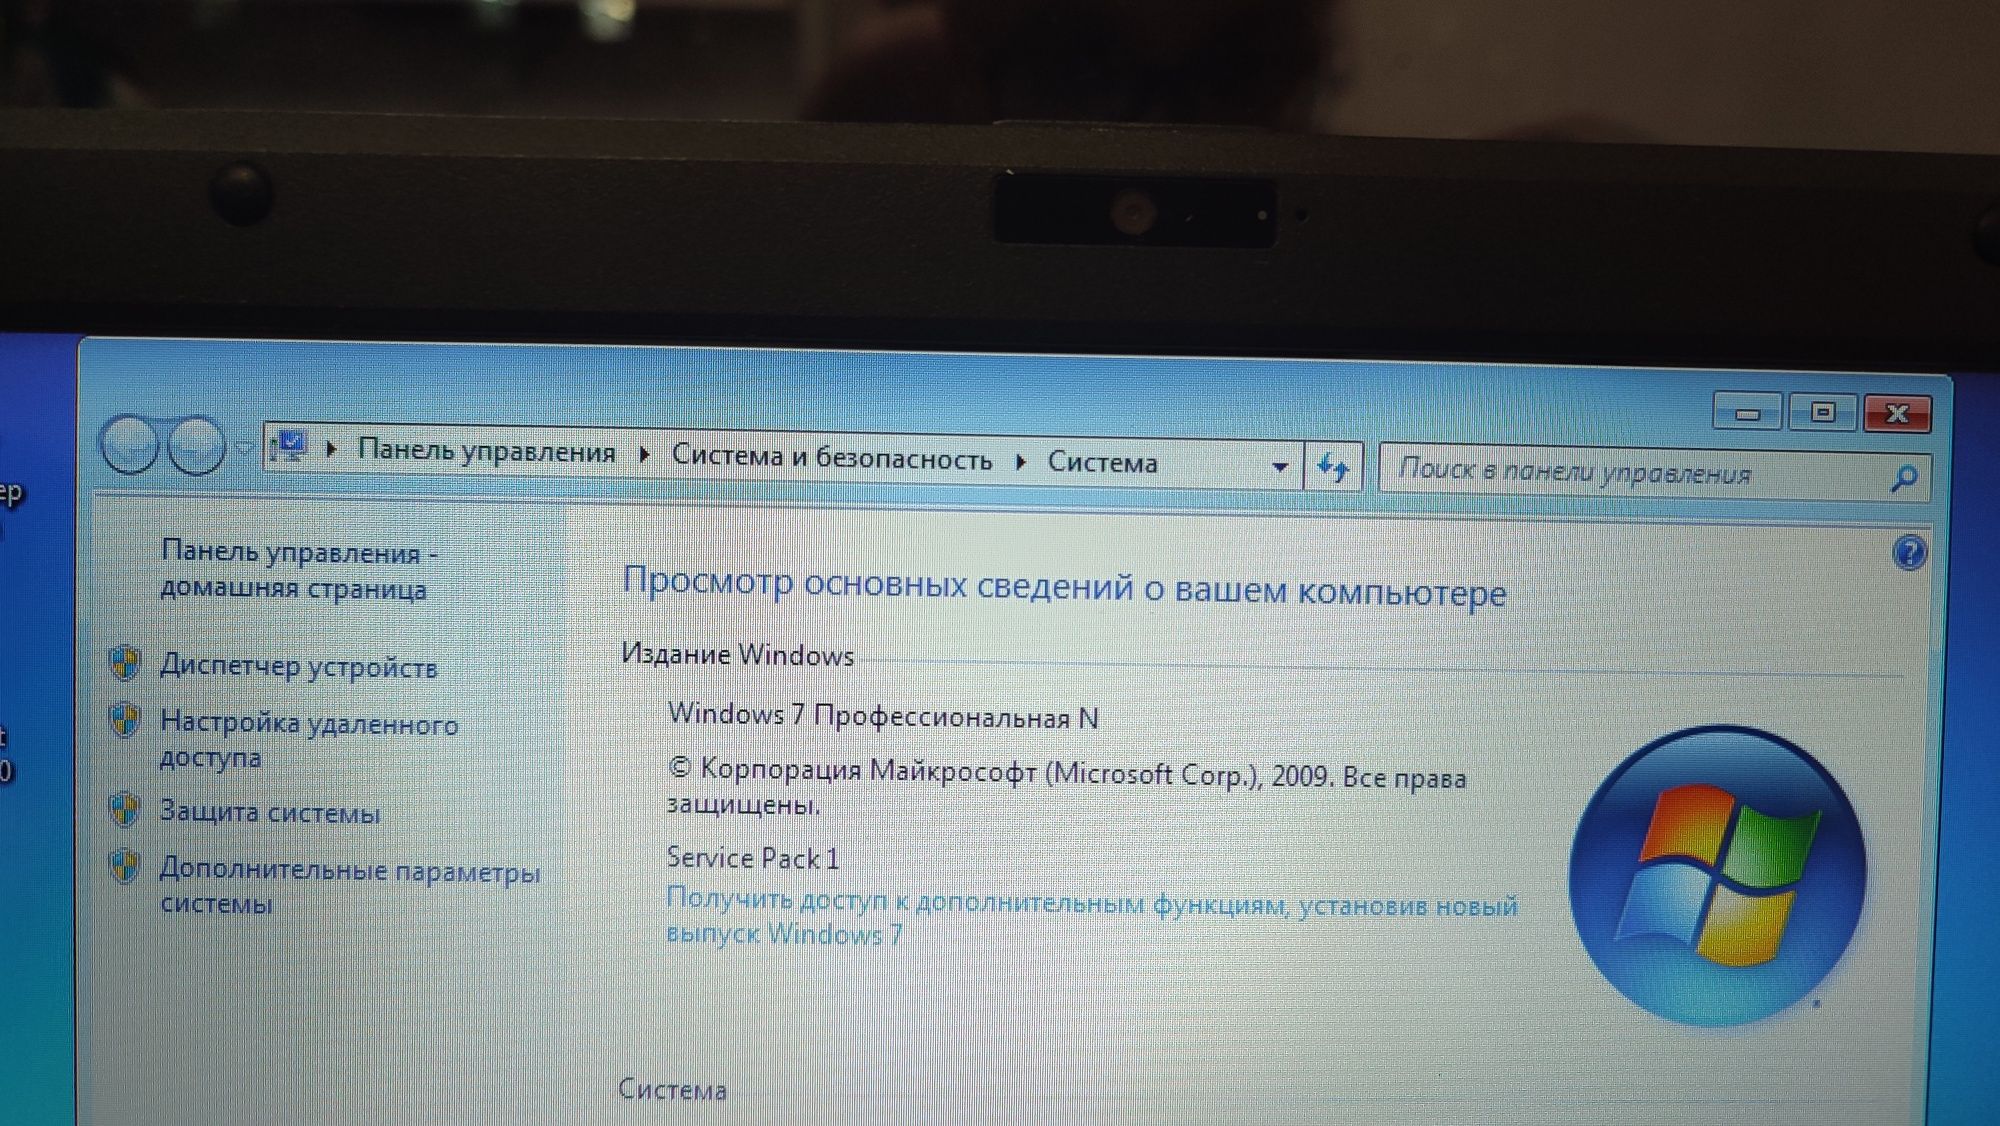Open Защита системы link

[x=269, y=812]
